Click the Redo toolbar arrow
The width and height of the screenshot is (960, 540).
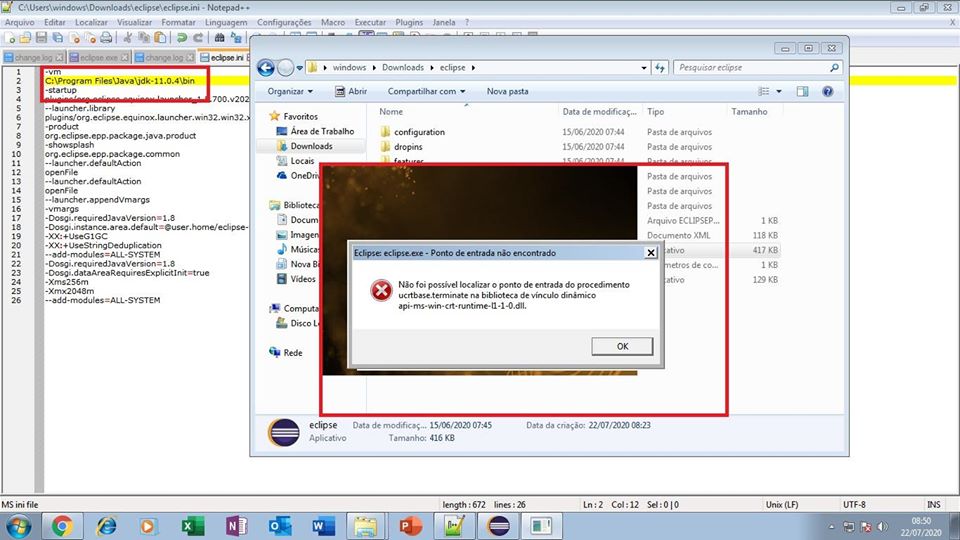(198, 38)
